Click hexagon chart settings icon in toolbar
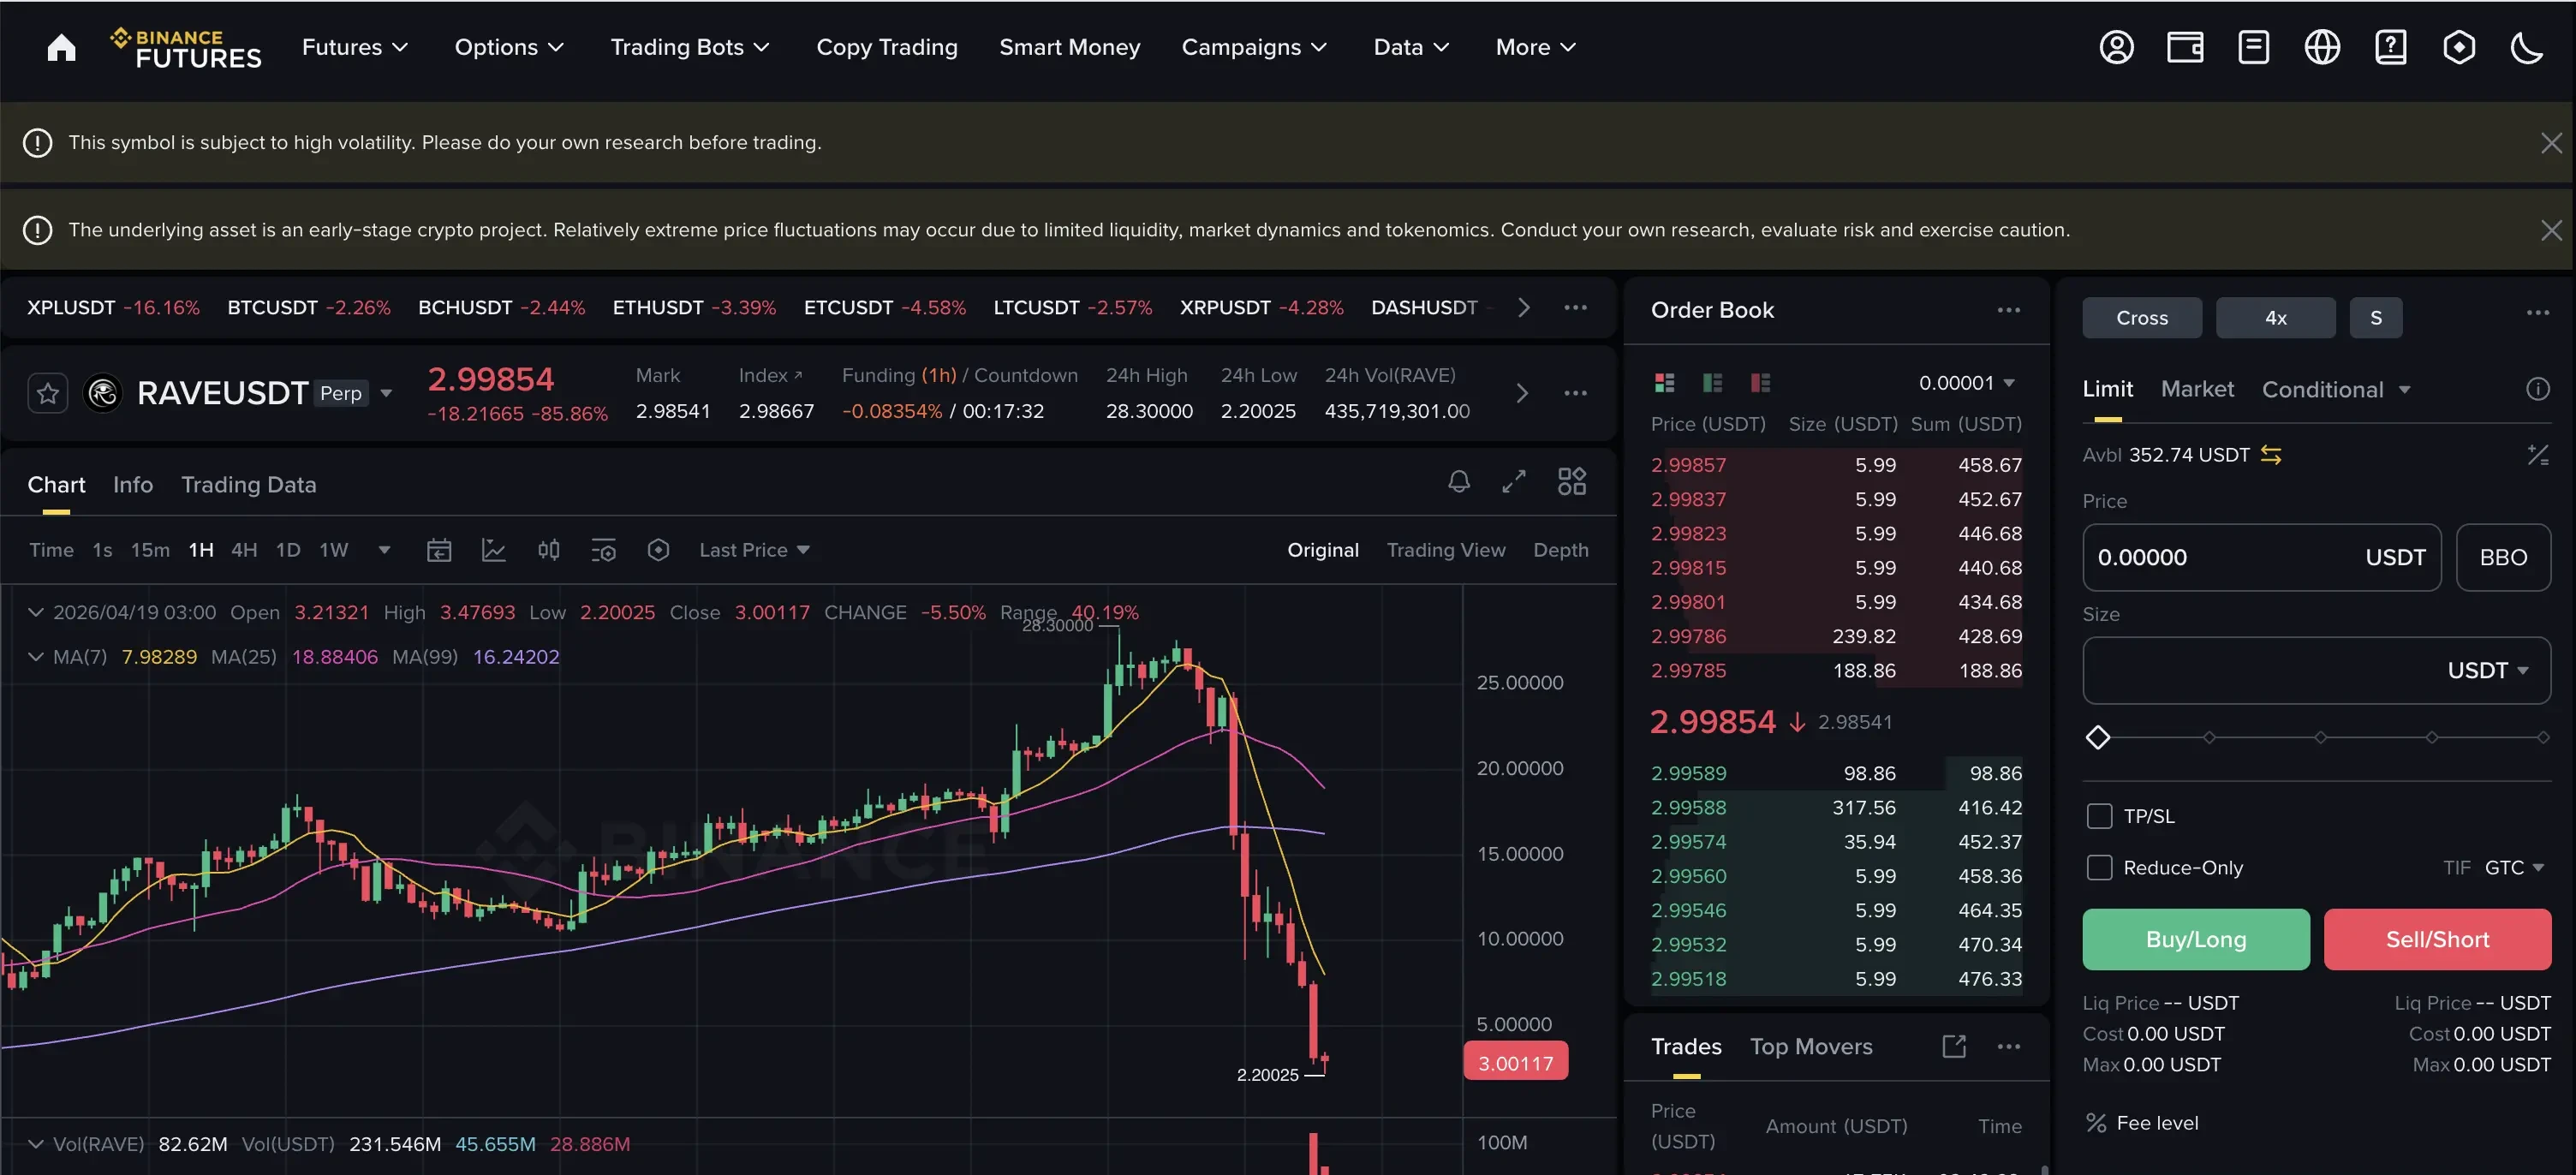The width and height of the screenshot is (2576, 1175). 658,550
